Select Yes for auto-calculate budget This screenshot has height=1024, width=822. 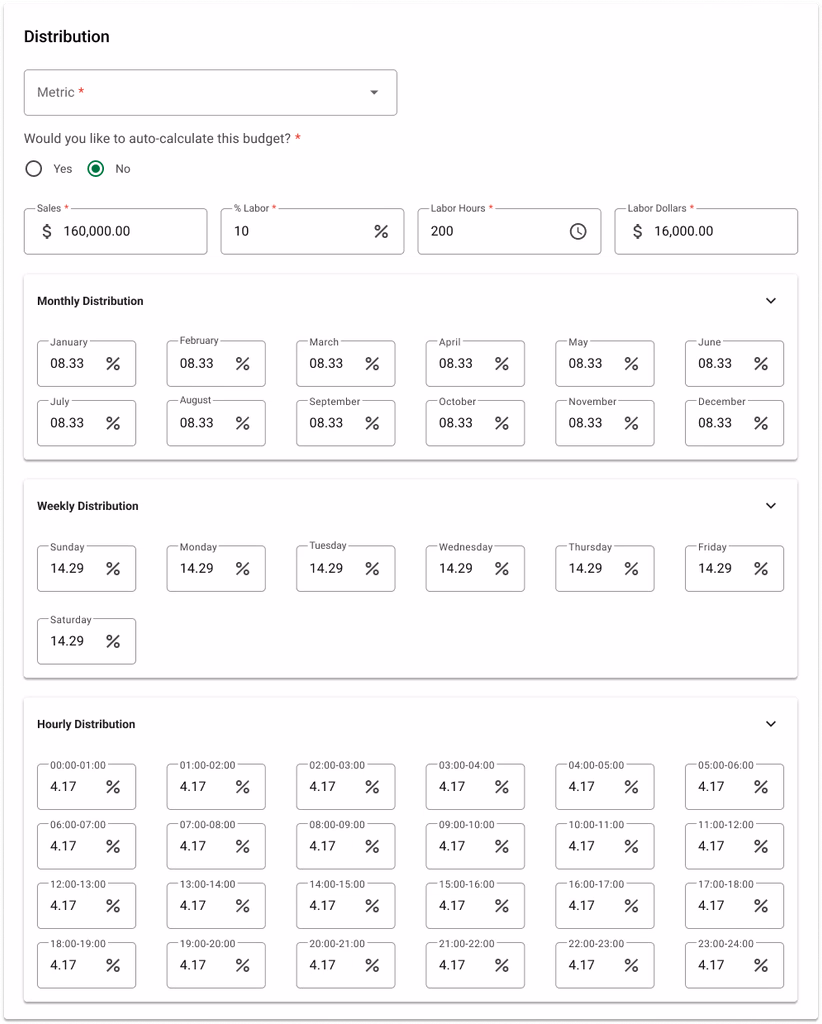tap(34, 169)
